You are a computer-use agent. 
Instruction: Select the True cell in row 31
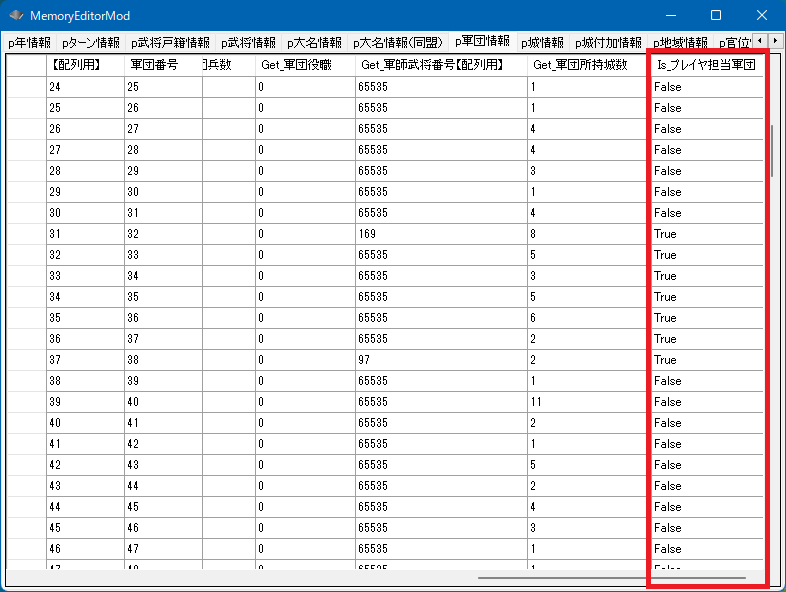[x=705, y=234]
